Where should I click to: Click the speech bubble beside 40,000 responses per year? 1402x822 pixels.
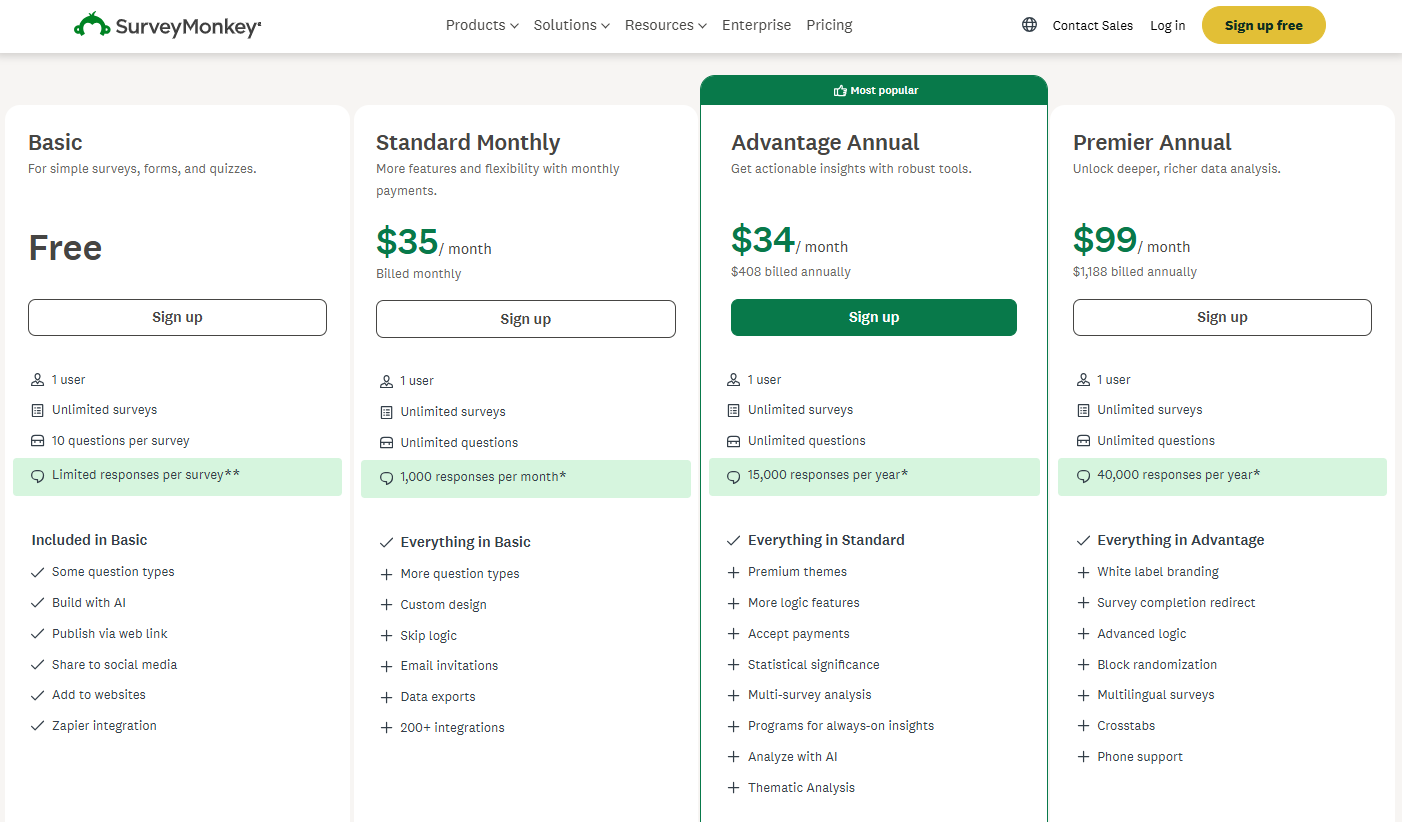(1083, 476)
